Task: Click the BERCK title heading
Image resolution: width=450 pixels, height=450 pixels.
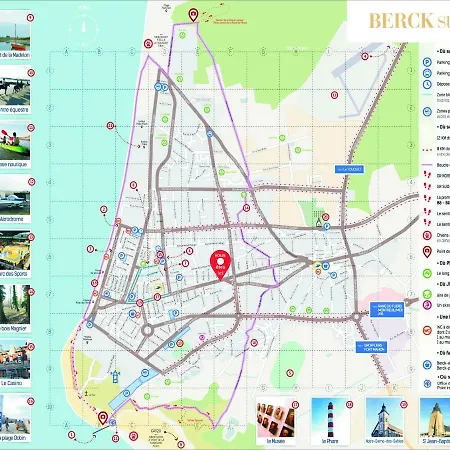Action: pos(401,21)
